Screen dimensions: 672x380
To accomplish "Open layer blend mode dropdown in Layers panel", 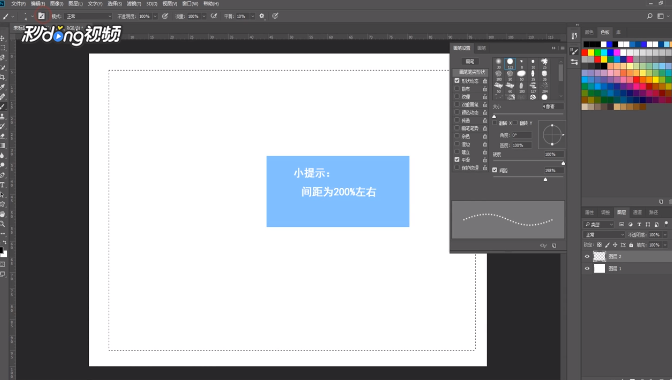I will (604, 235).
